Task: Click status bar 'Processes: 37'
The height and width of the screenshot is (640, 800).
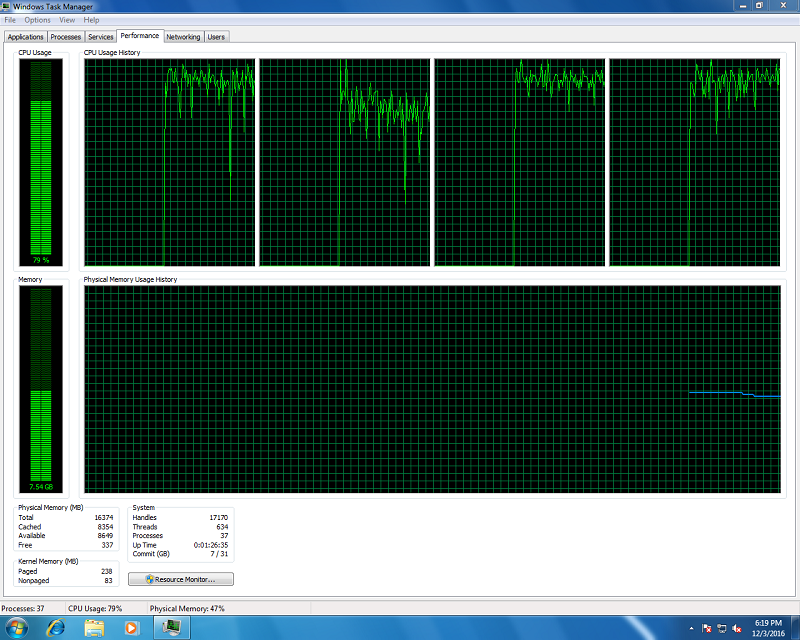Action: point(23,608)
